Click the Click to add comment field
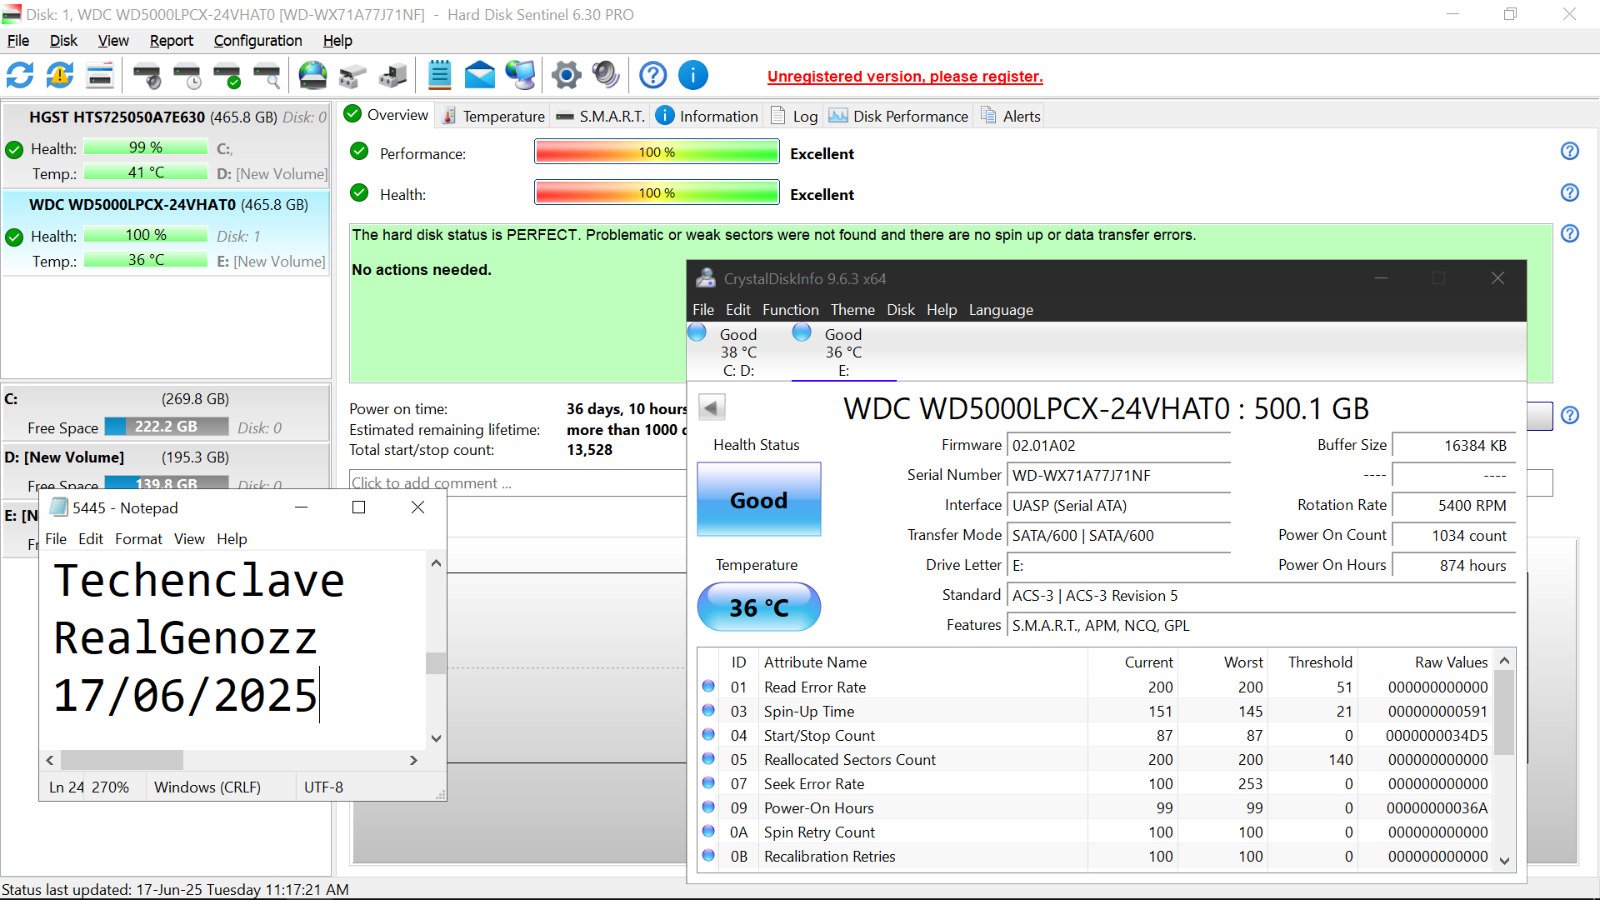1600x900 pixels. pos(518,483)
